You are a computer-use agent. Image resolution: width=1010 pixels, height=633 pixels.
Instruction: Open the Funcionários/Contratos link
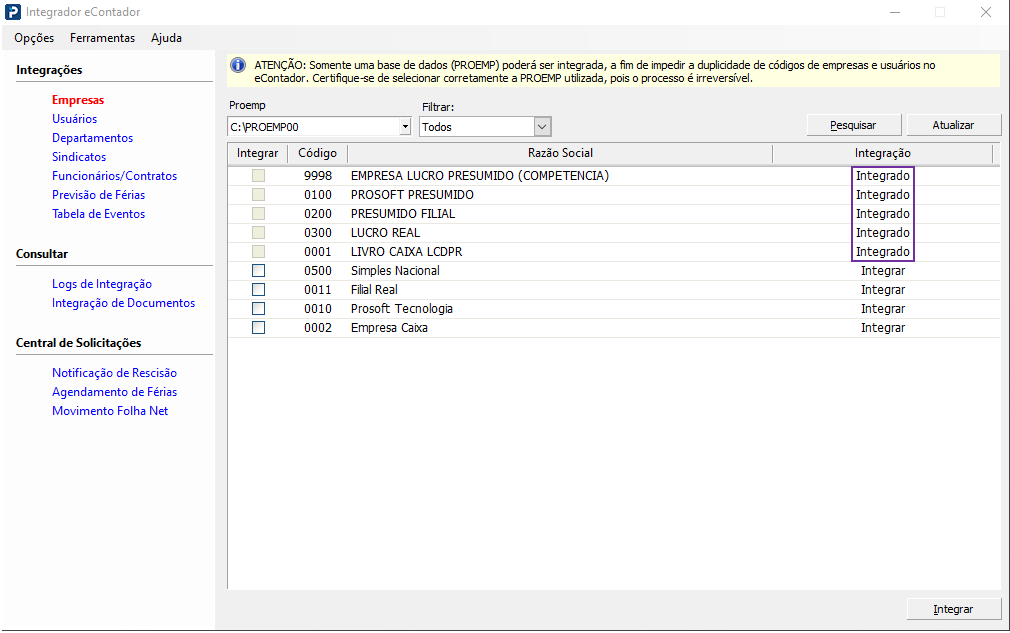[114, 176]
